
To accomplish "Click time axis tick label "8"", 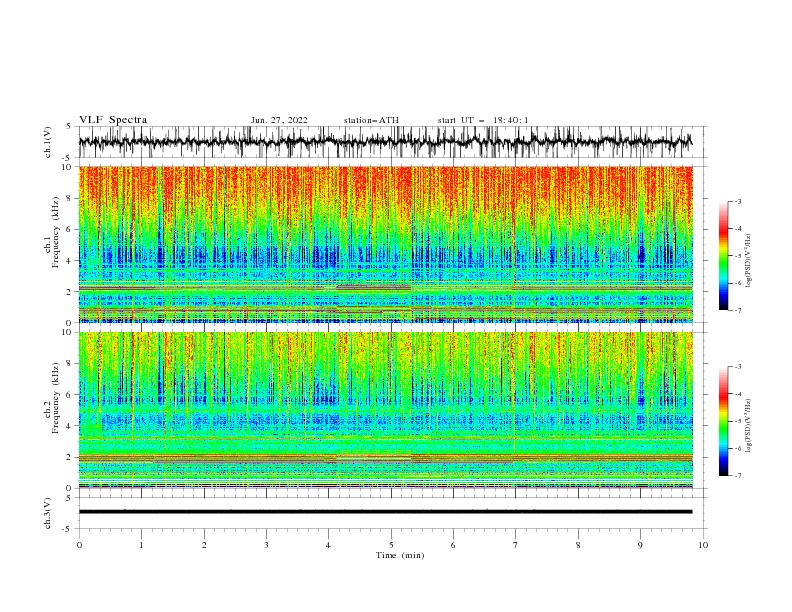I will coord(578,545).
